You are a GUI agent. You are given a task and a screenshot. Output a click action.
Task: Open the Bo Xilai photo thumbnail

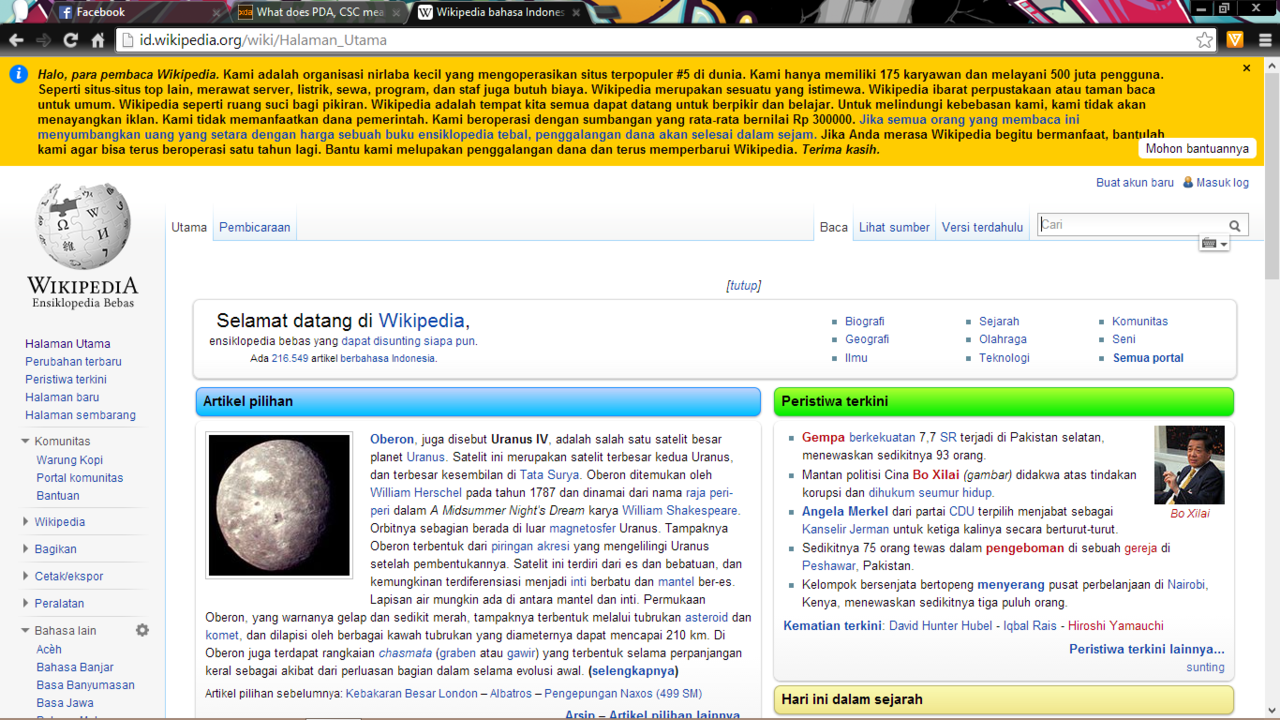(1189, 465)
